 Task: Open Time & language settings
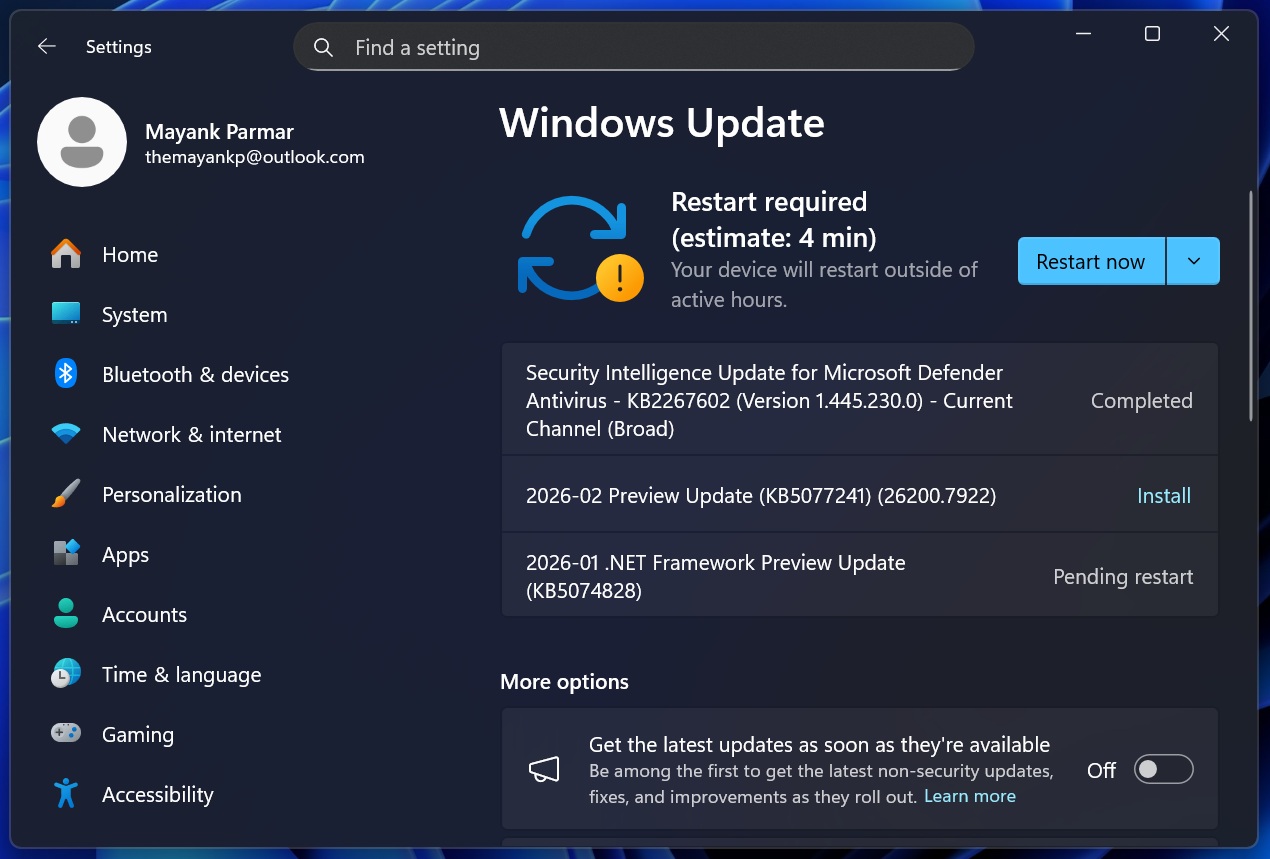point(181,674)
